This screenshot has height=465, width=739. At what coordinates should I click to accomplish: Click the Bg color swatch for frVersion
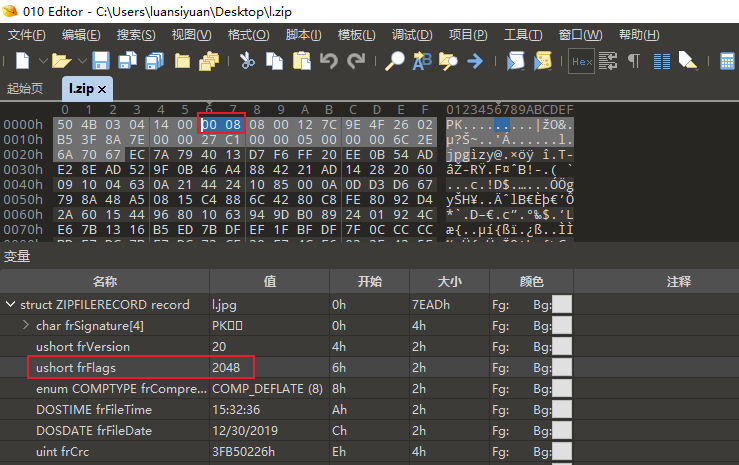562,346
